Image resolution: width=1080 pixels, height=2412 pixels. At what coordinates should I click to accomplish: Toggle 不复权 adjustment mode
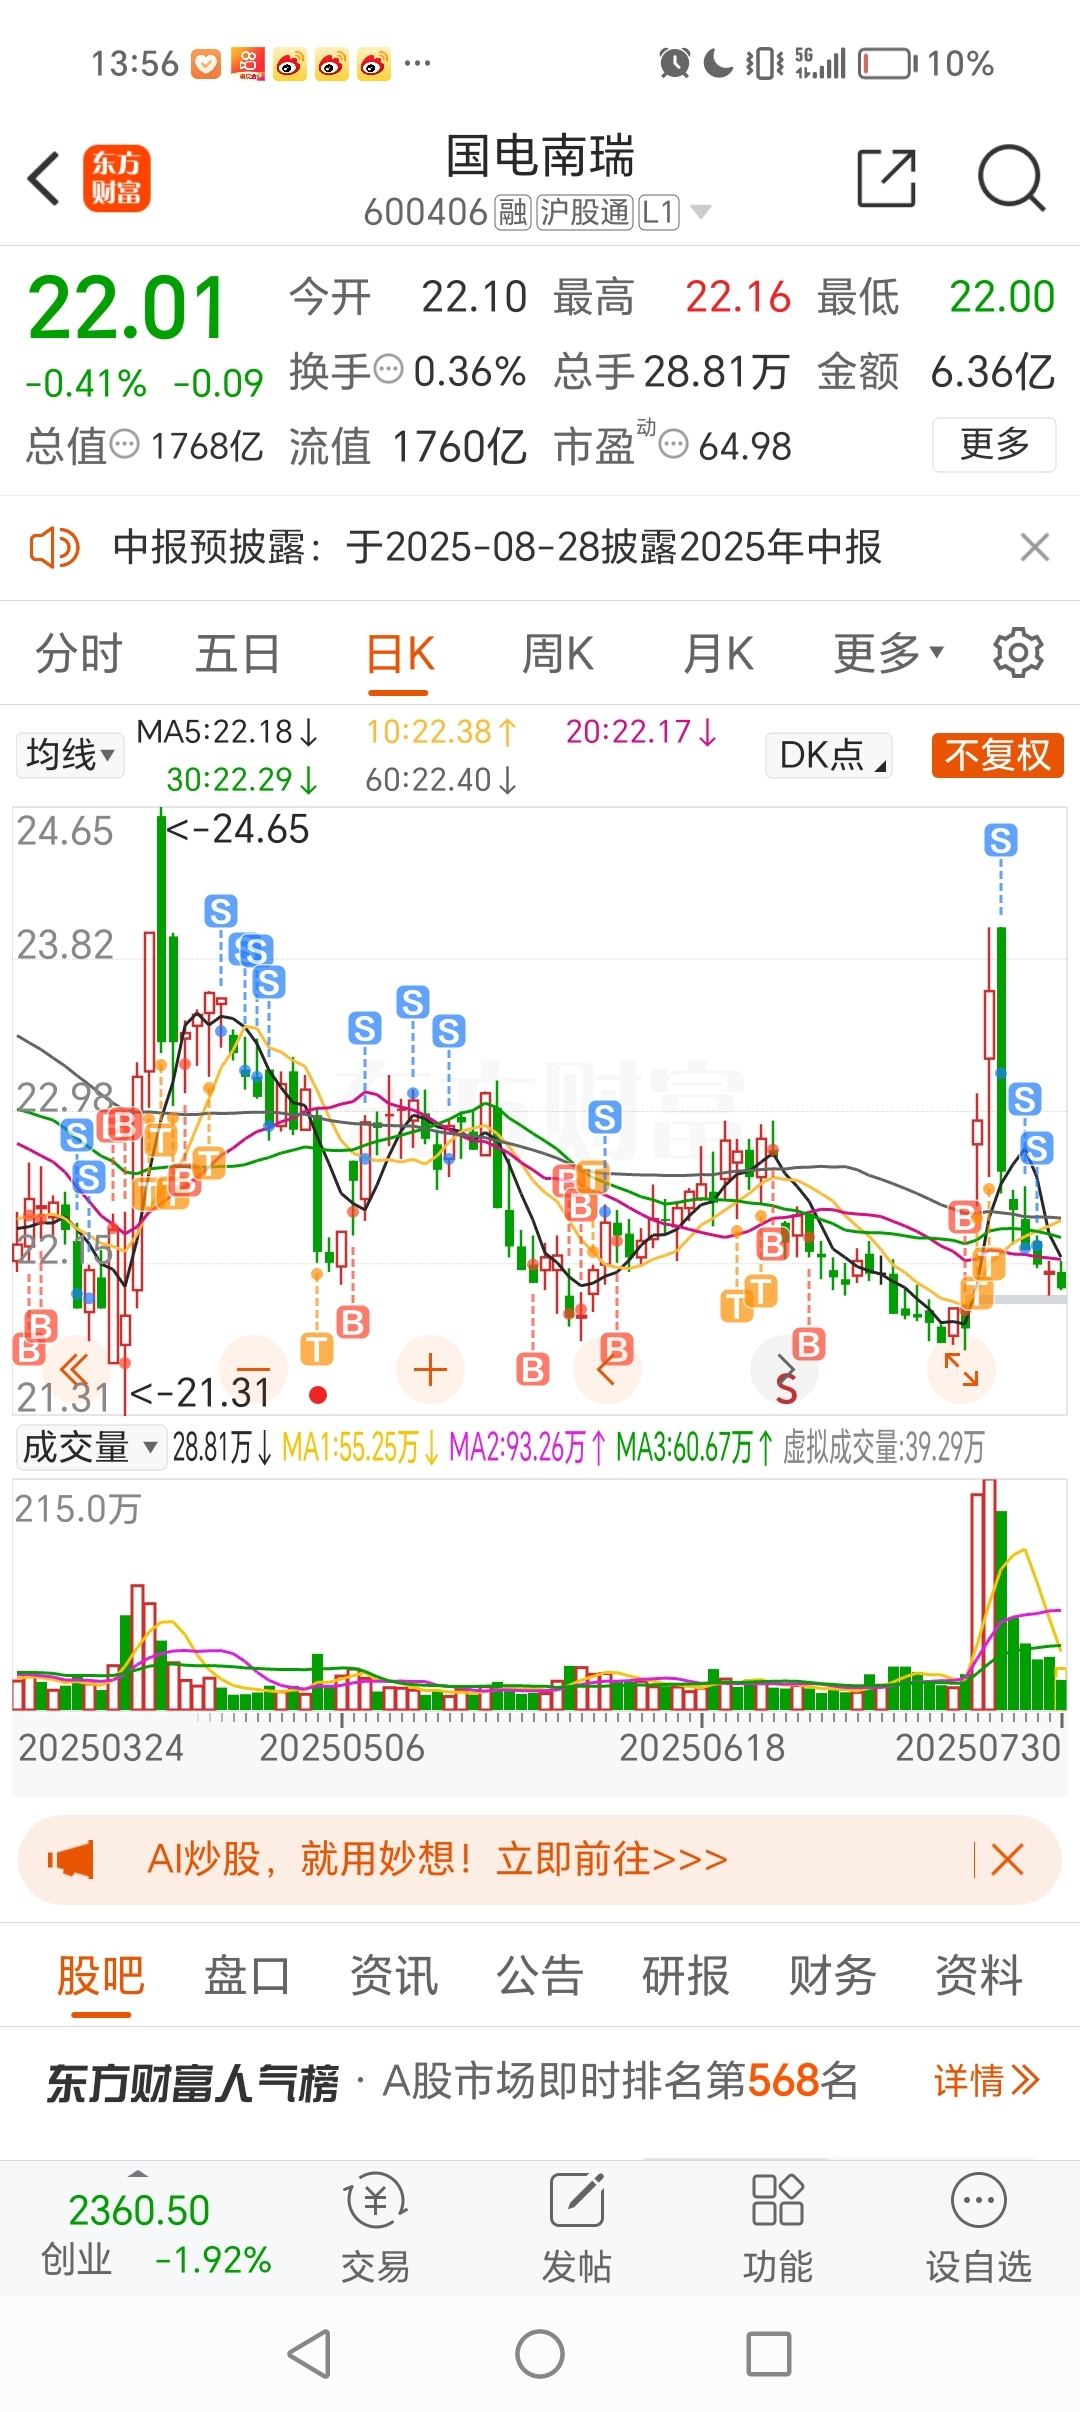click(x=997, y=755)
